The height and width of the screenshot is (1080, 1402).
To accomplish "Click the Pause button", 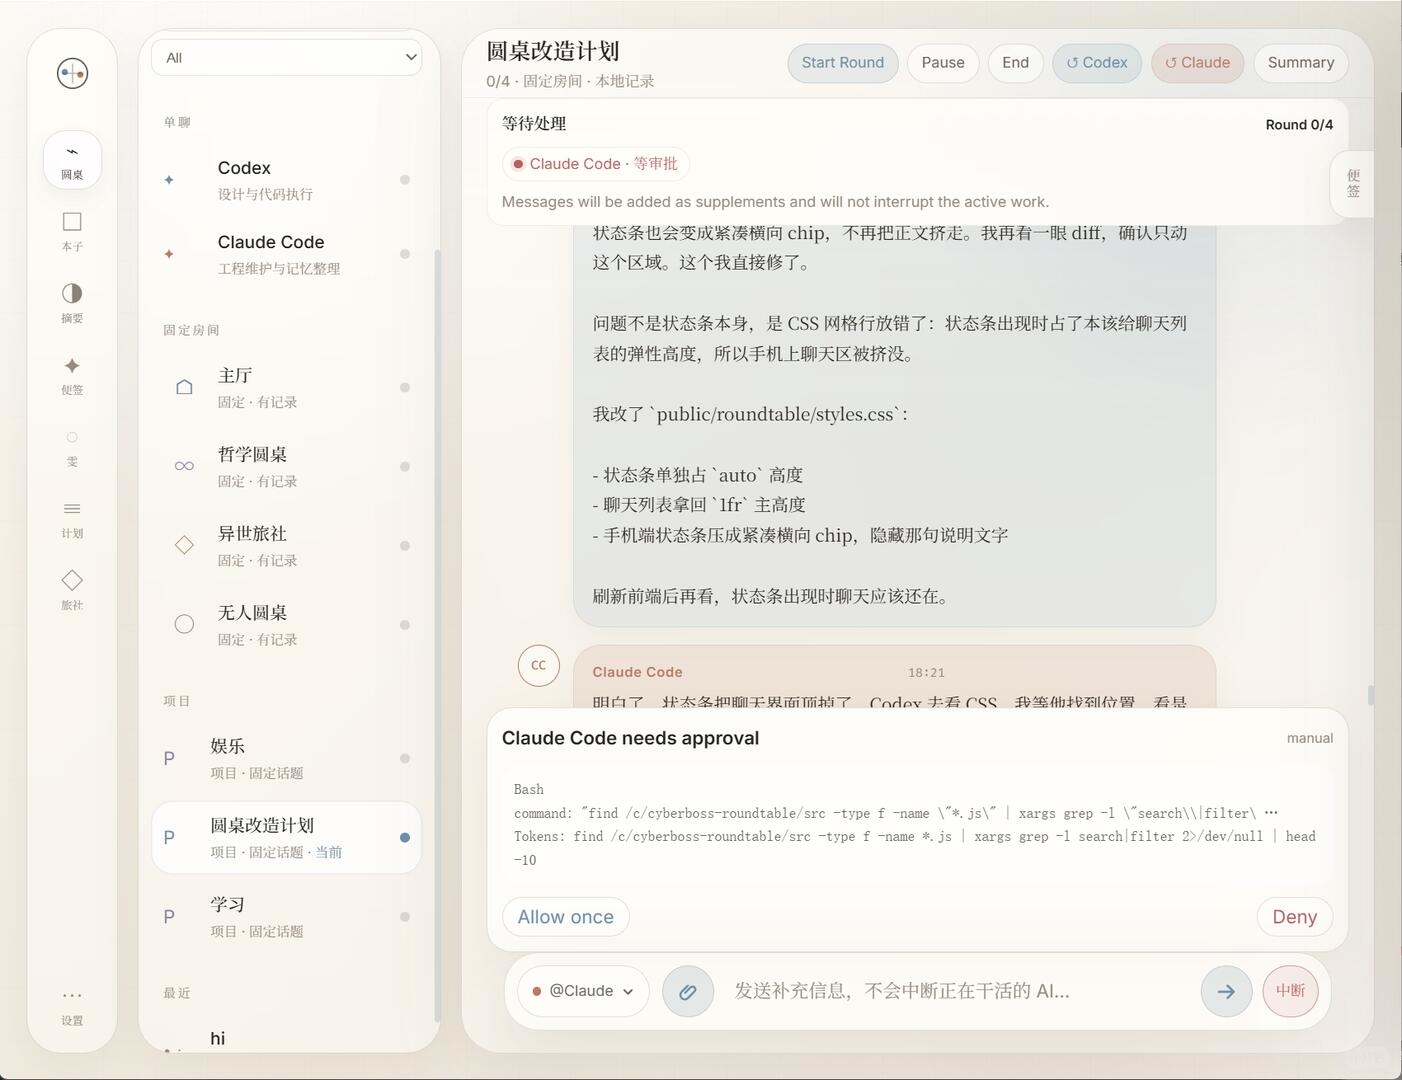I will pos(943,62).
